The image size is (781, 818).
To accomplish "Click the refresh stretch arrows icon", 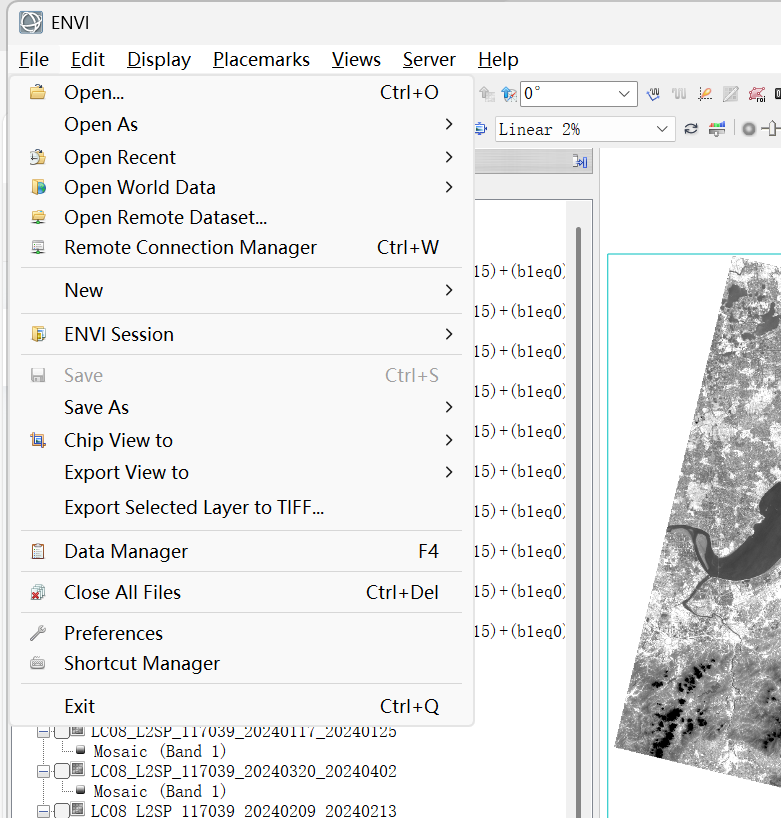I will 691,129.
